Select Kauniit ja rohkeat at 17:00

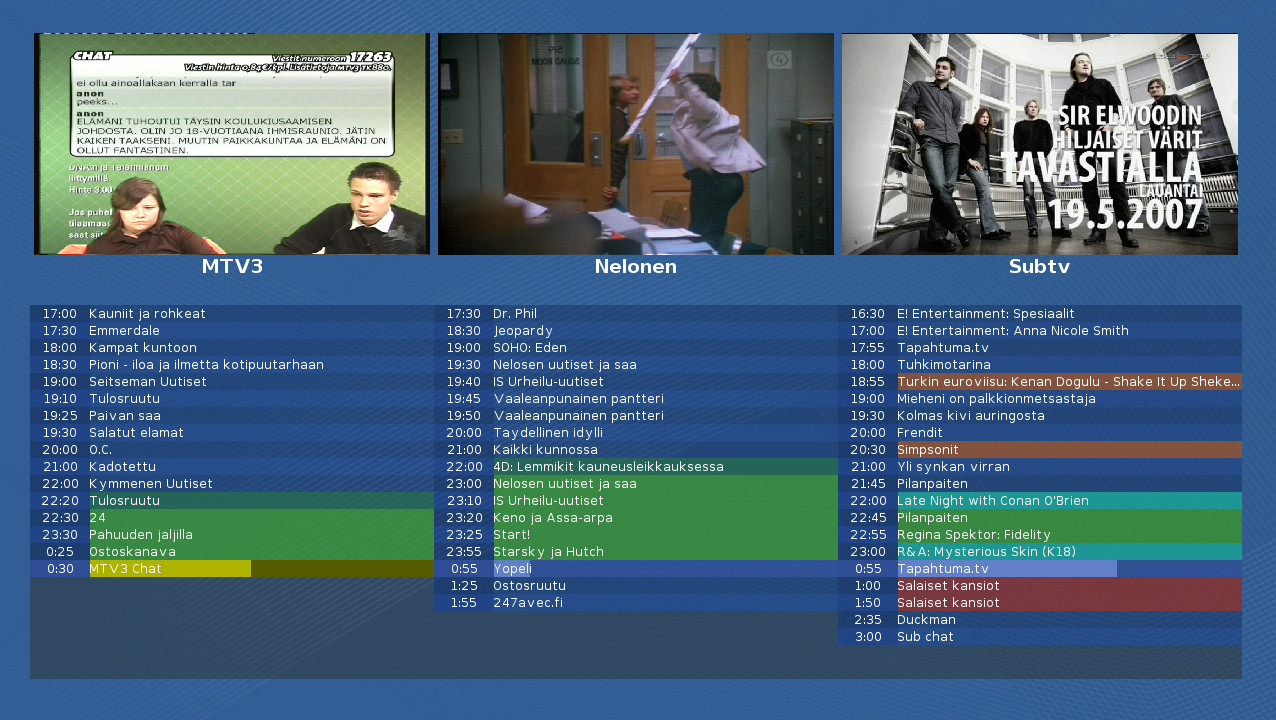tap(232, 314)
